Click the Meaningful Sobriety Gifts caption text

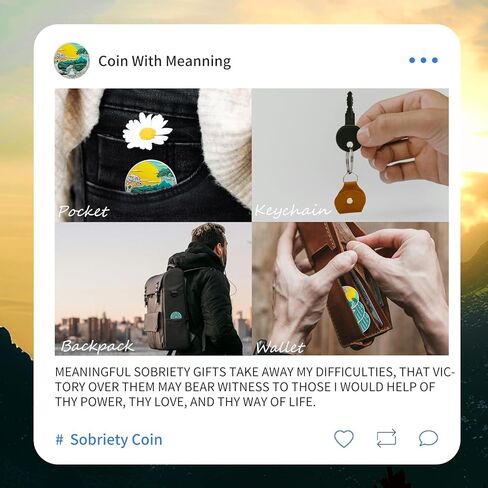[x=255, y=387]
